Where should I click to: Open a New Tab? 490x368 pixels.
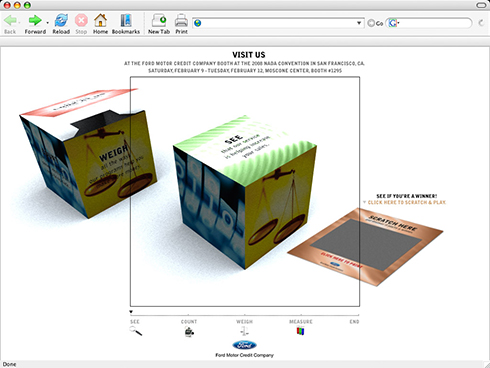159,21
